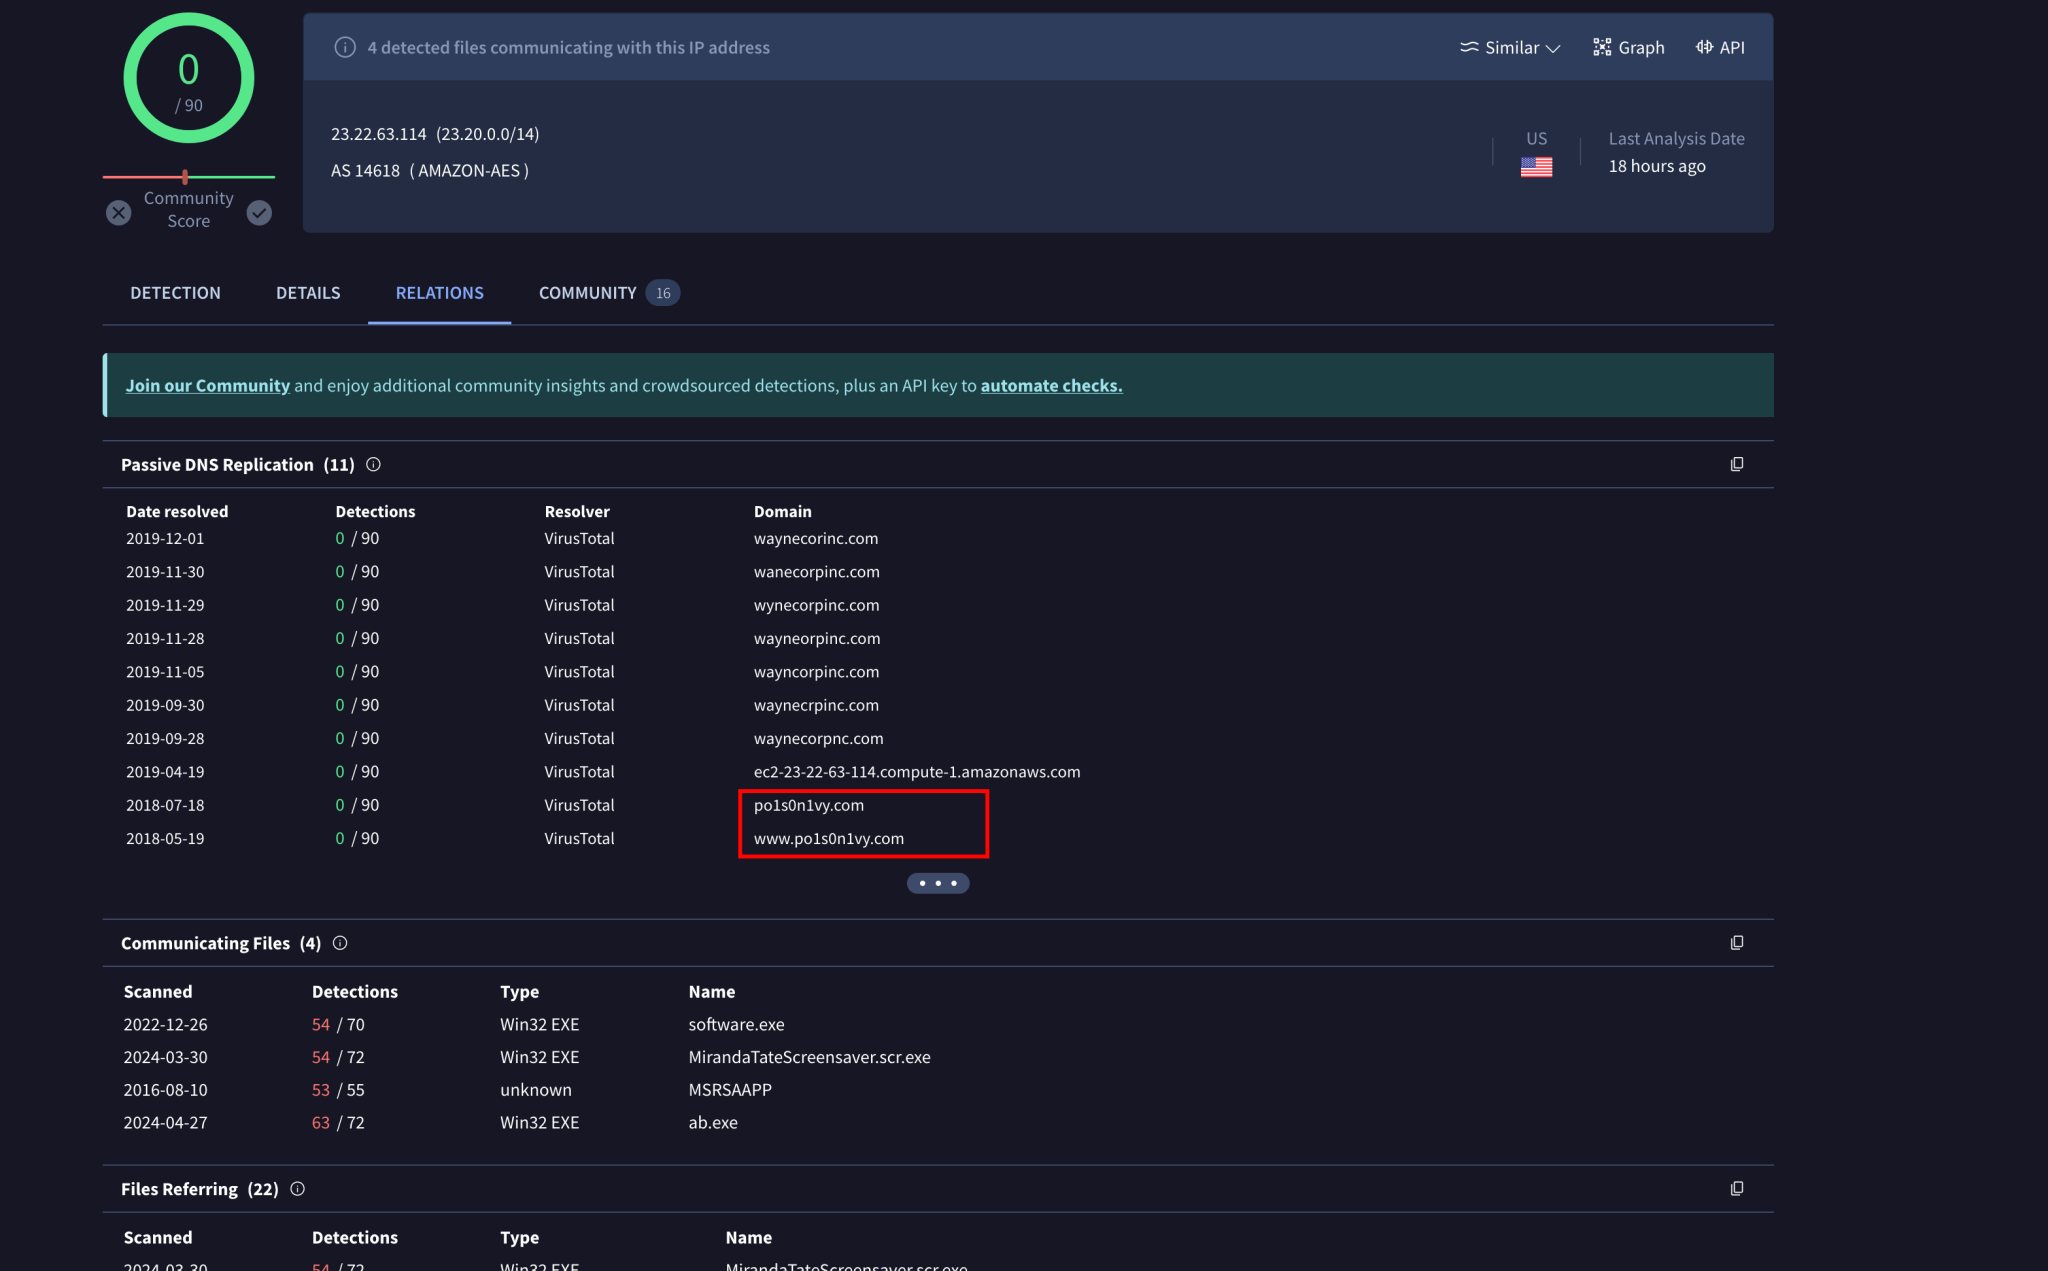This screenshot has height=1271, width=2048.
Task: Vote this IP as harmless with the check icon
Action: pyautogui.click(x=259, y=212)
